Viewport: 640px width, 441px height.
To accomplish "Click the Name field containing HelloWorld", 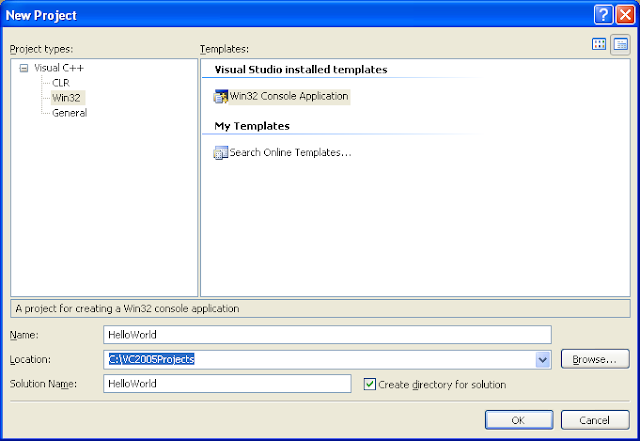I will (327, 335).
